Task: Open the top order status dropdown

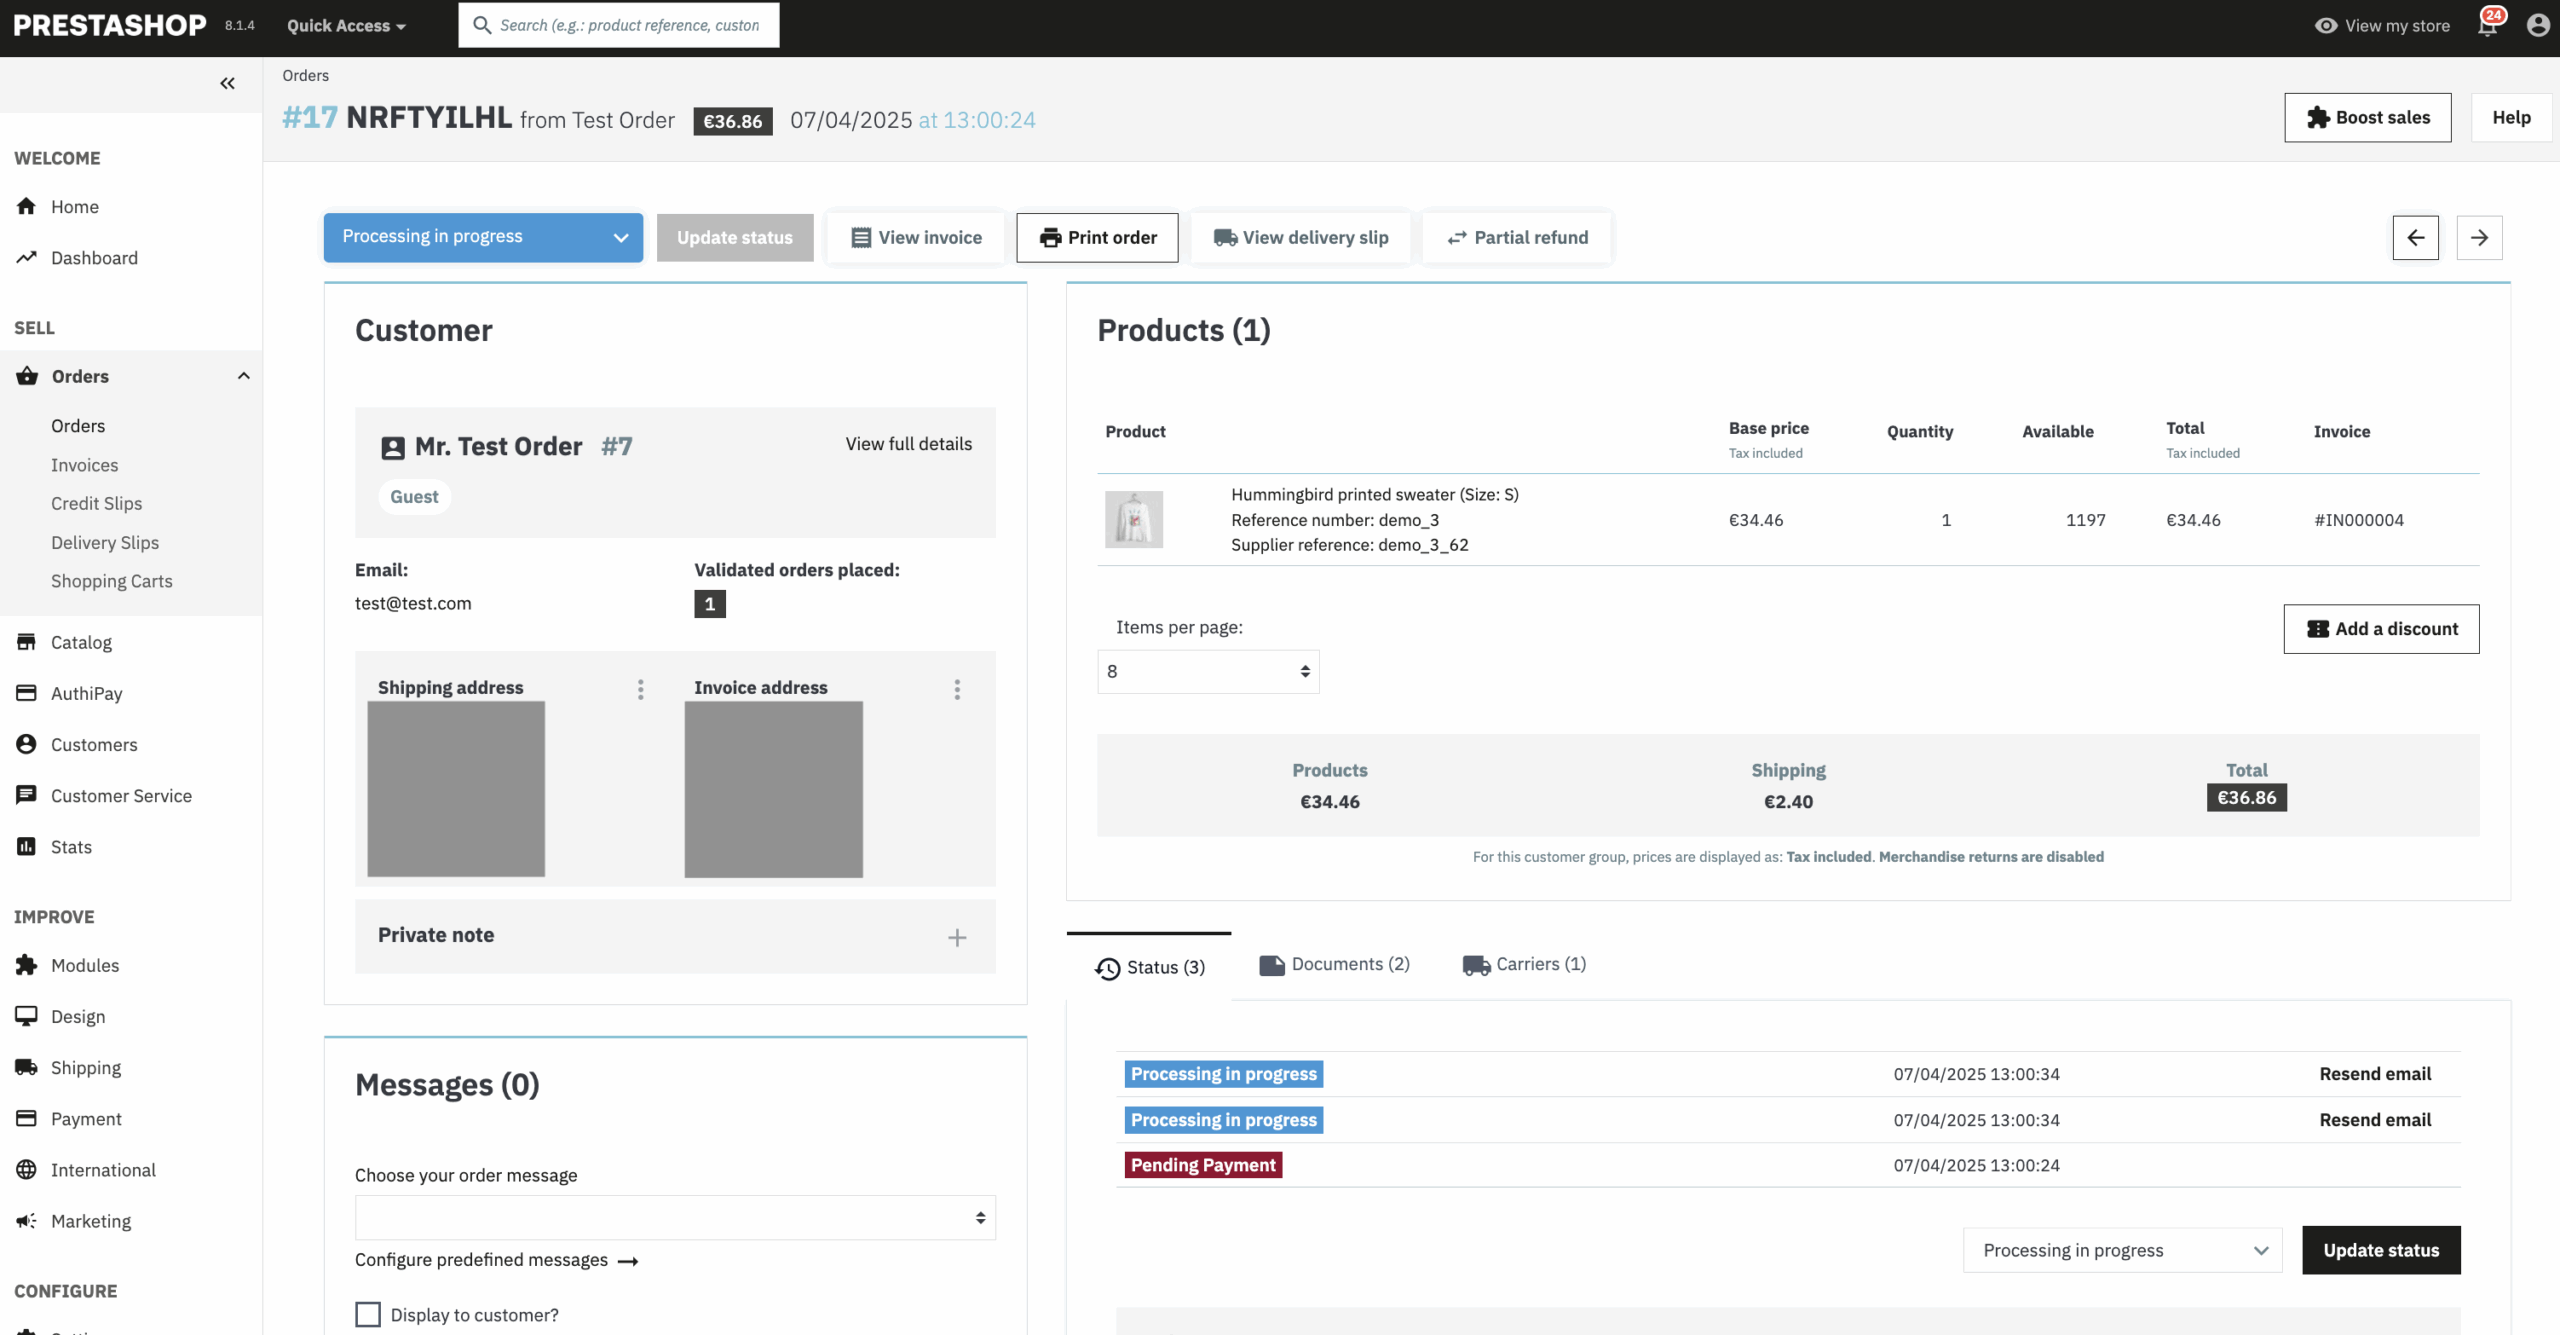Action: pyautogui.click(x=483, y=237)
